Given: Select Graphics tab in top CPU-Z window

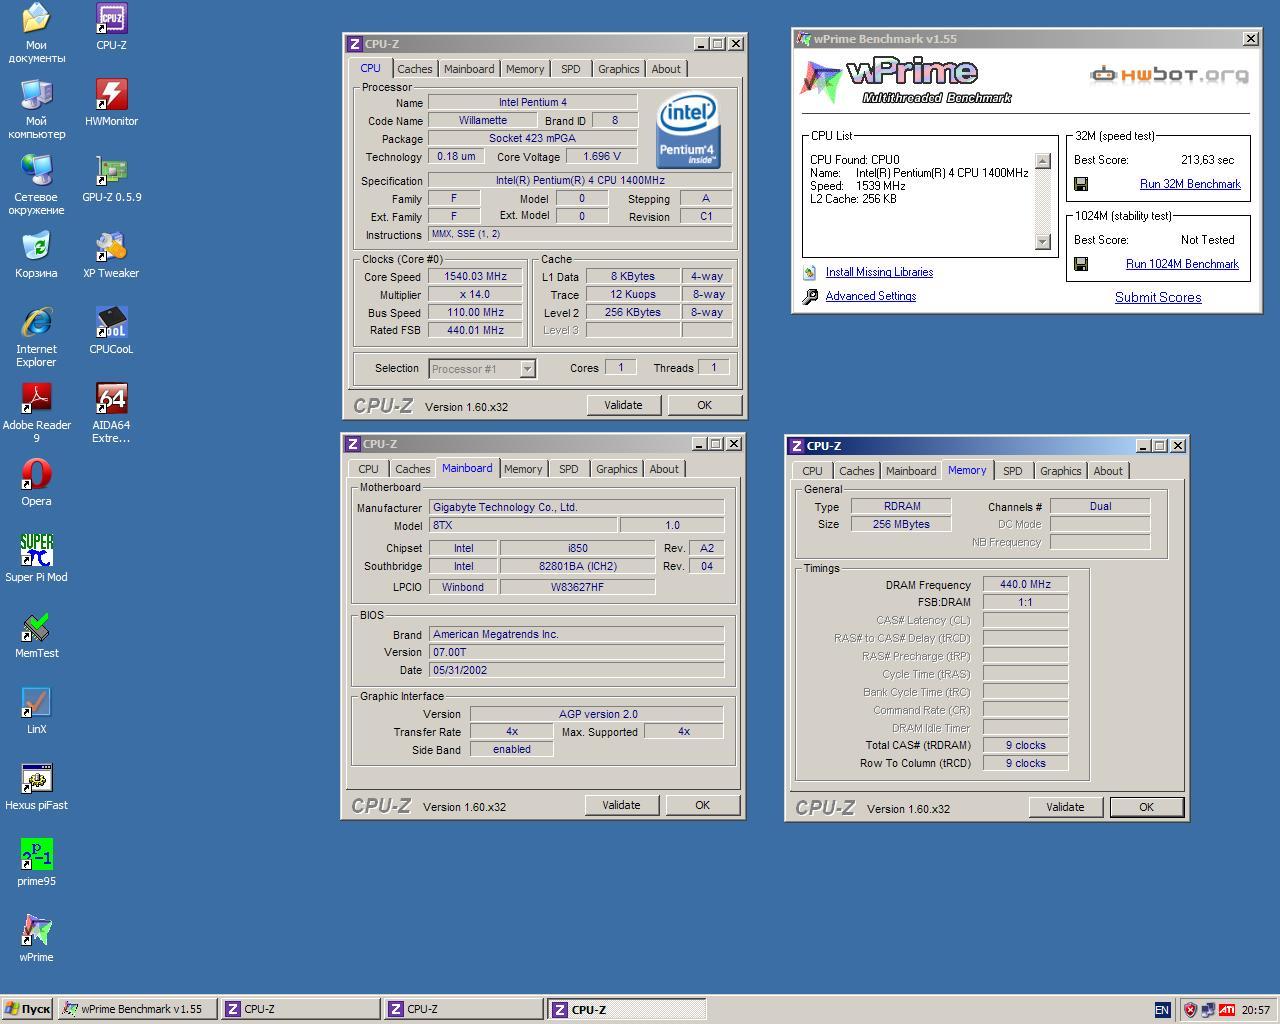Looking at the screenshot, I should coord(618,69).
